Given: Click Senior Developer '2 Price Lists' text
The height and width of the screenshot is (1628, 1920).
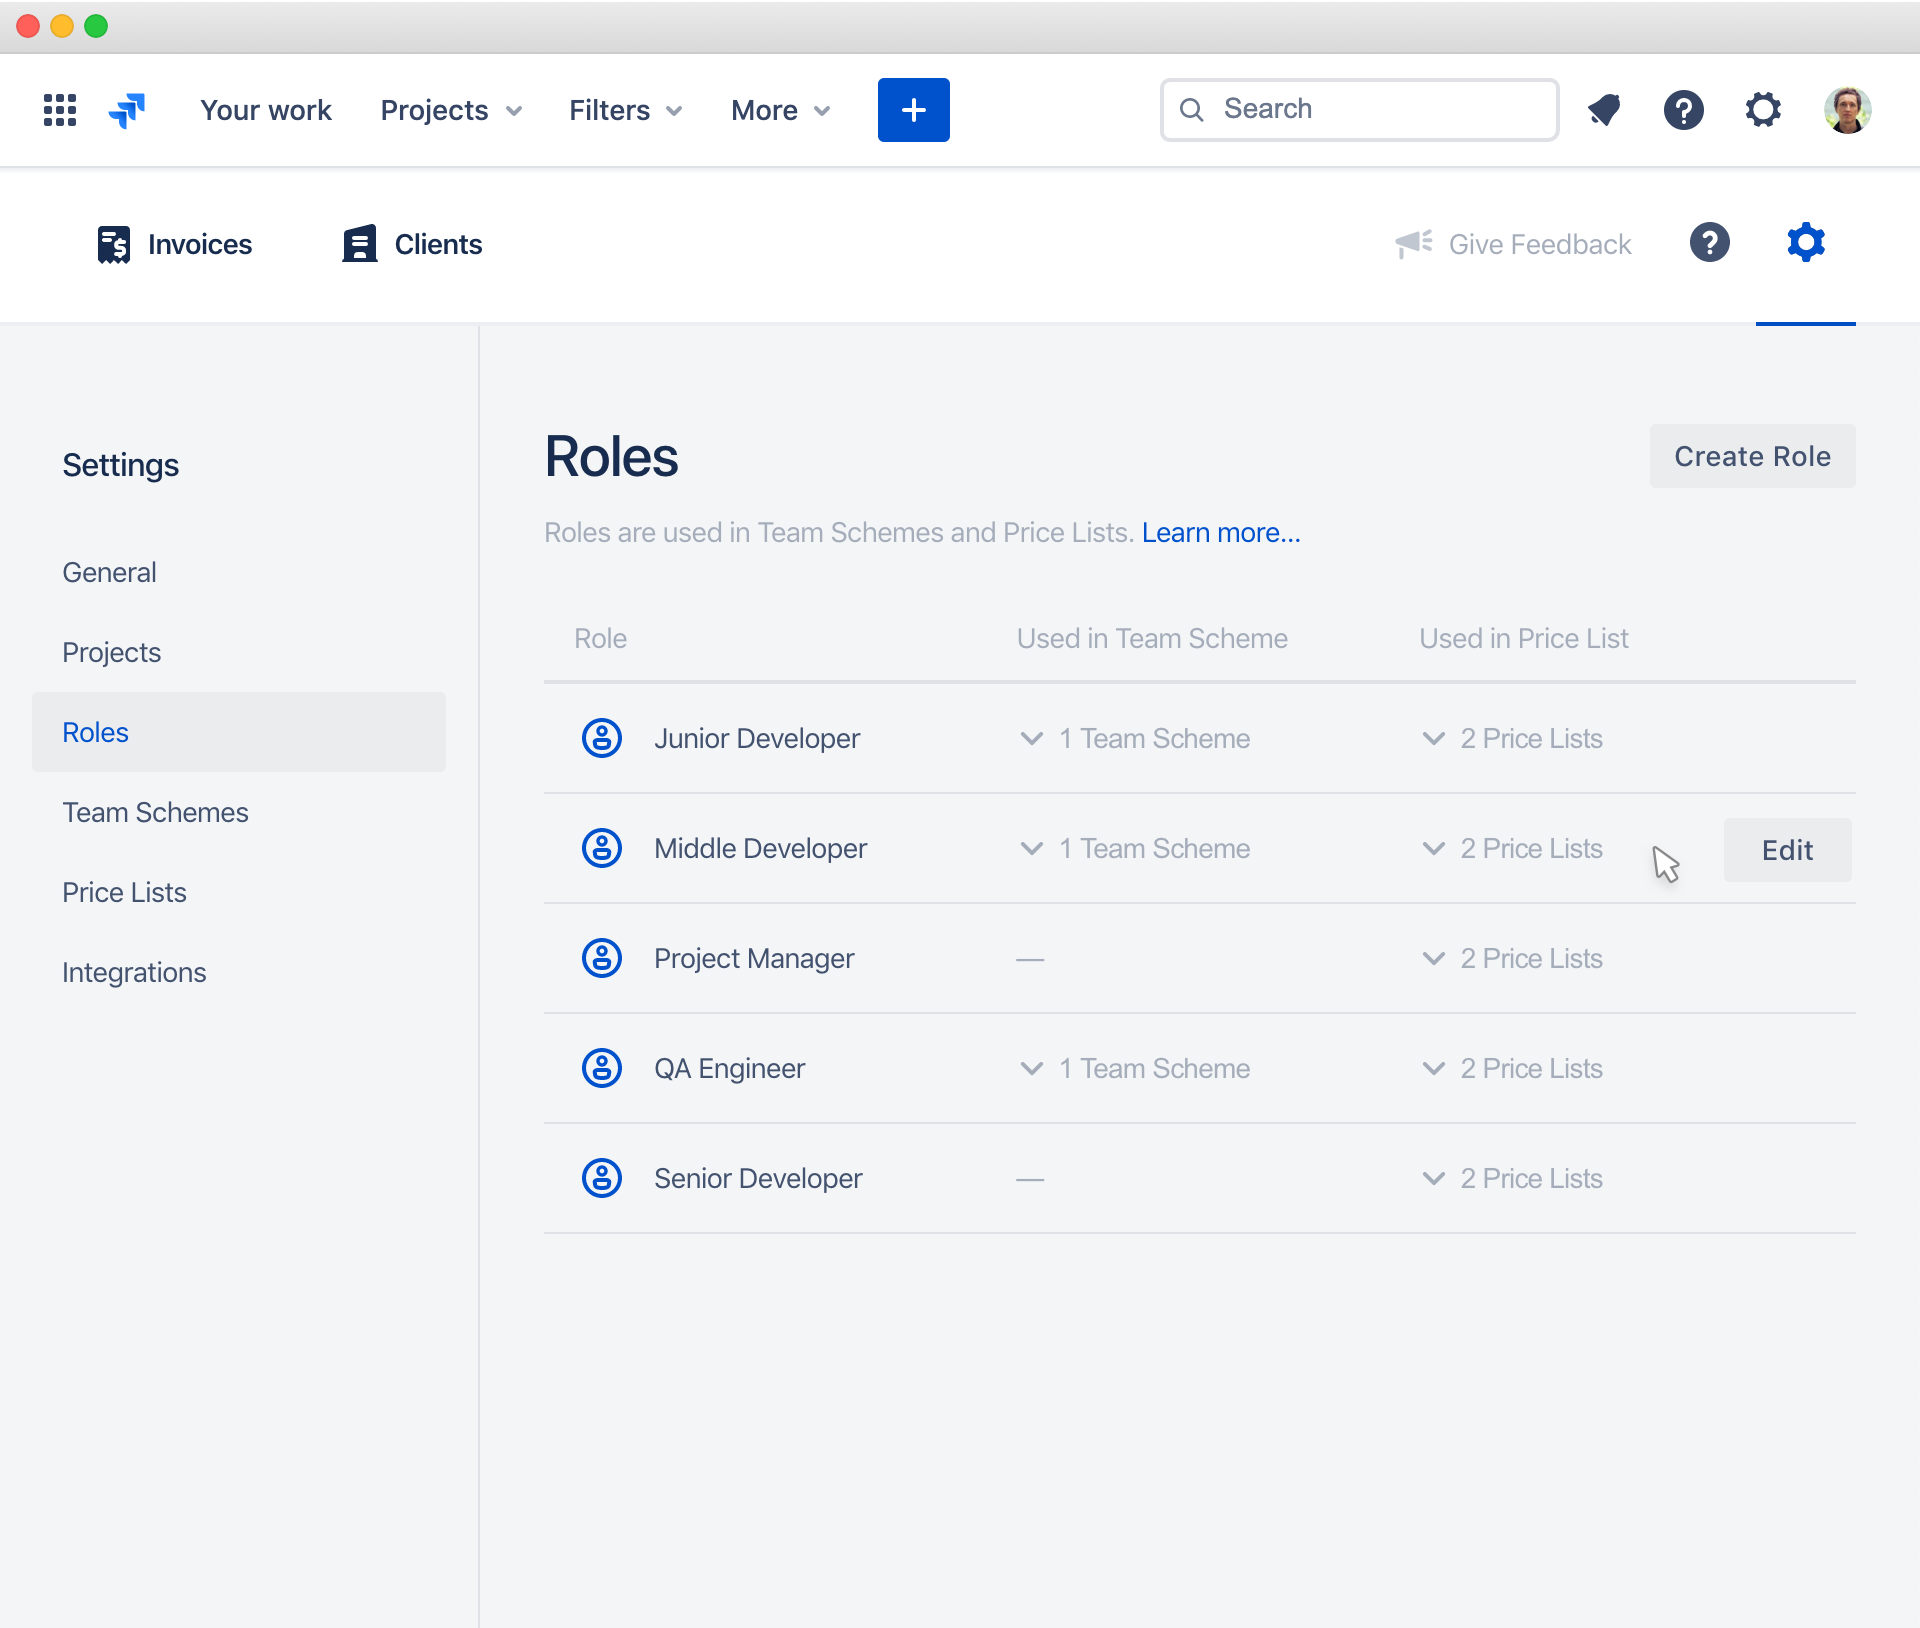Looking at the screenshot, I should pos(1531,1178).
